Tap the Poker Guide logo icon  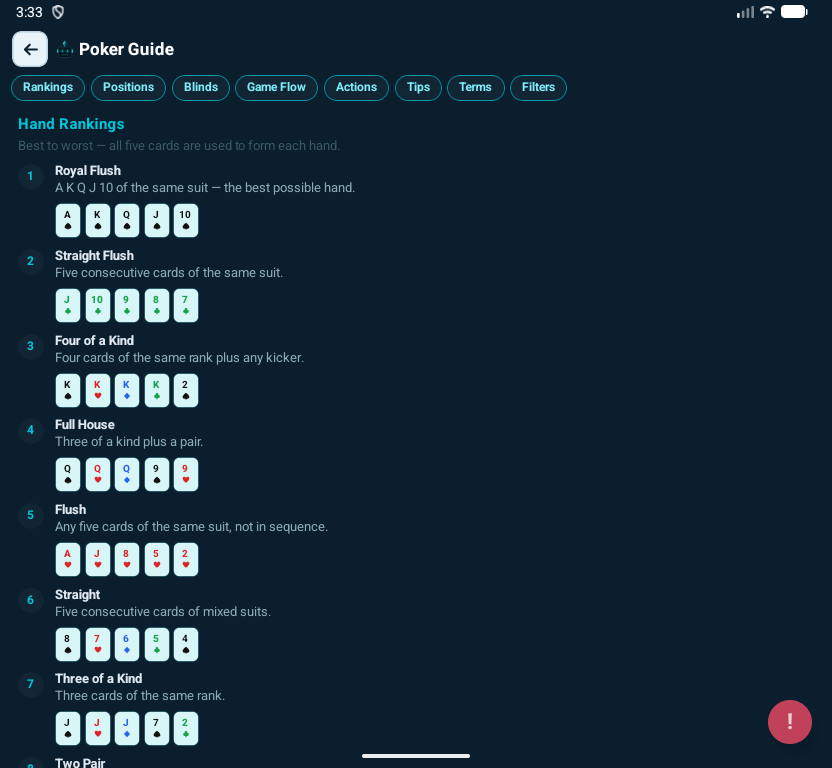65,49
